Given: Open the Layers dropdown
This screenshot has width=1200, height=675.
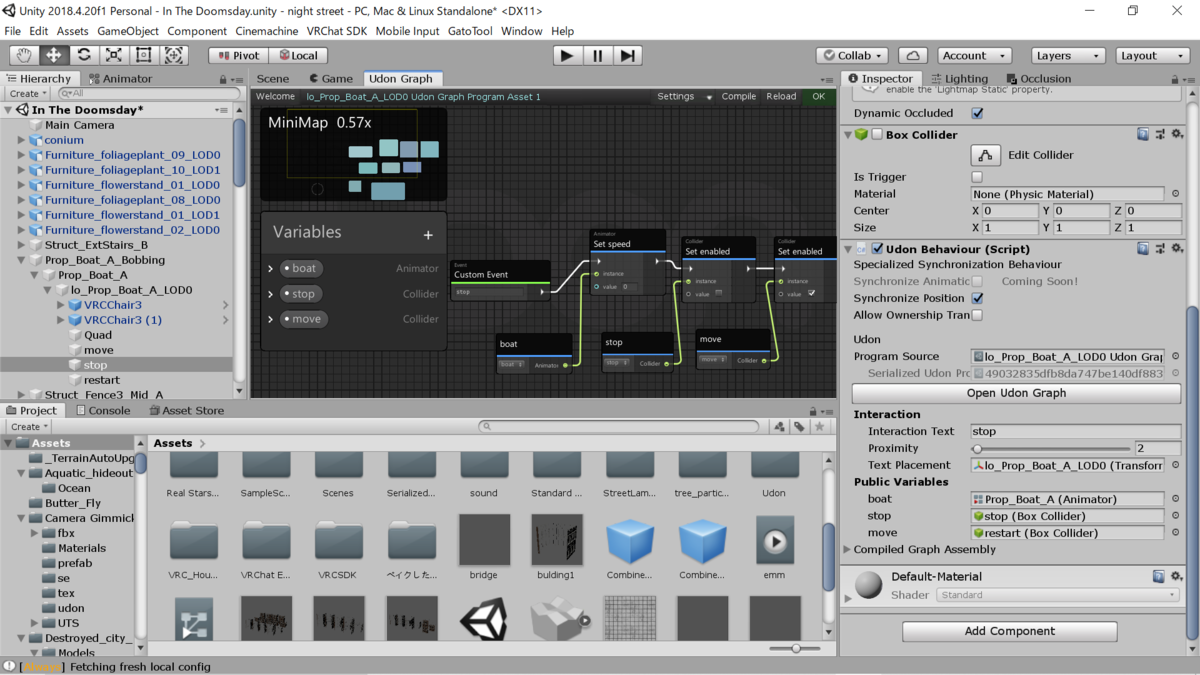Looking at the screenshot, I should click(1068, 56).
